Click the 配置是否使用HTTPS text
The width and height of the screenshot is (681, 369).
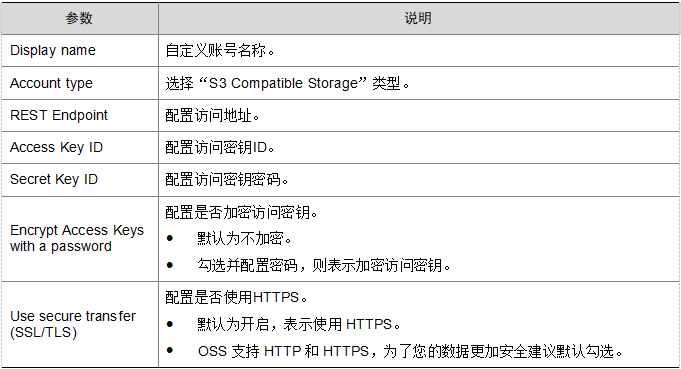(x=237, y=298)
